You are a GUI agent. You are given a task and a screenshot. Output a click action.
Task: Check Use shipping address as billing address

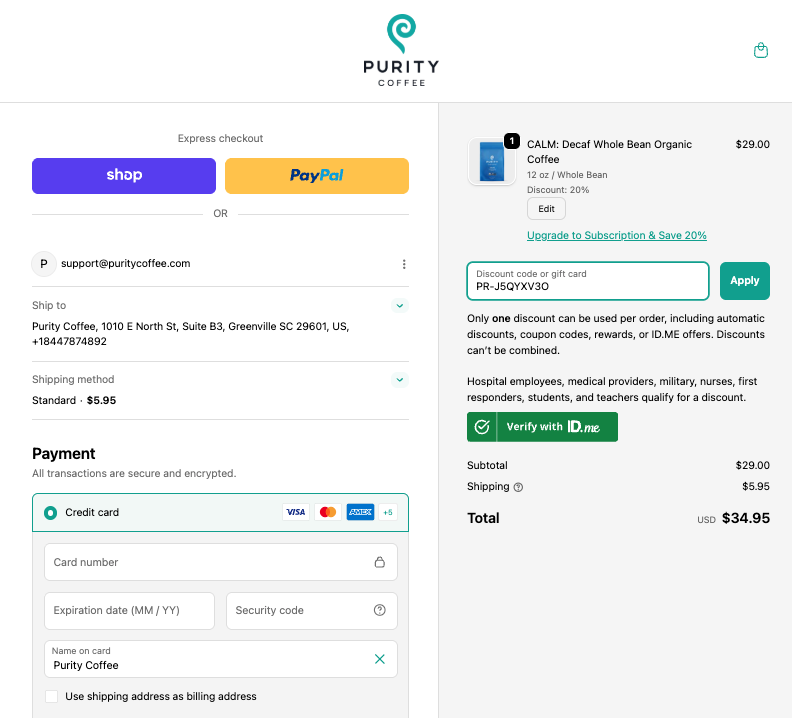(52, 696)
